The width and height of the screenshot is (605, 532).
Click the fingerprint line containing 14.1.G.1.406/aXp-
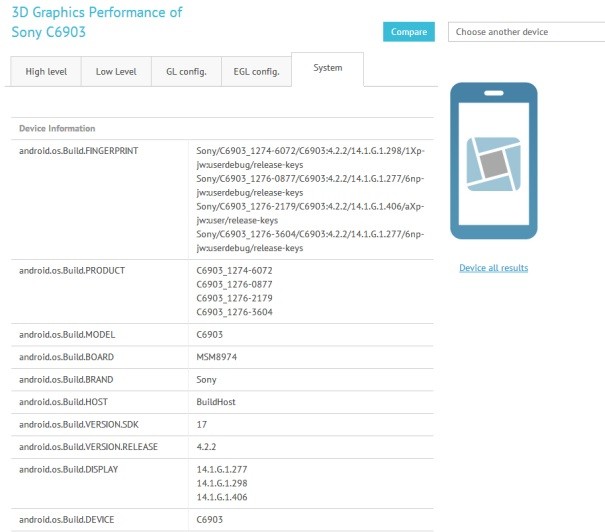tap(310, 206)
